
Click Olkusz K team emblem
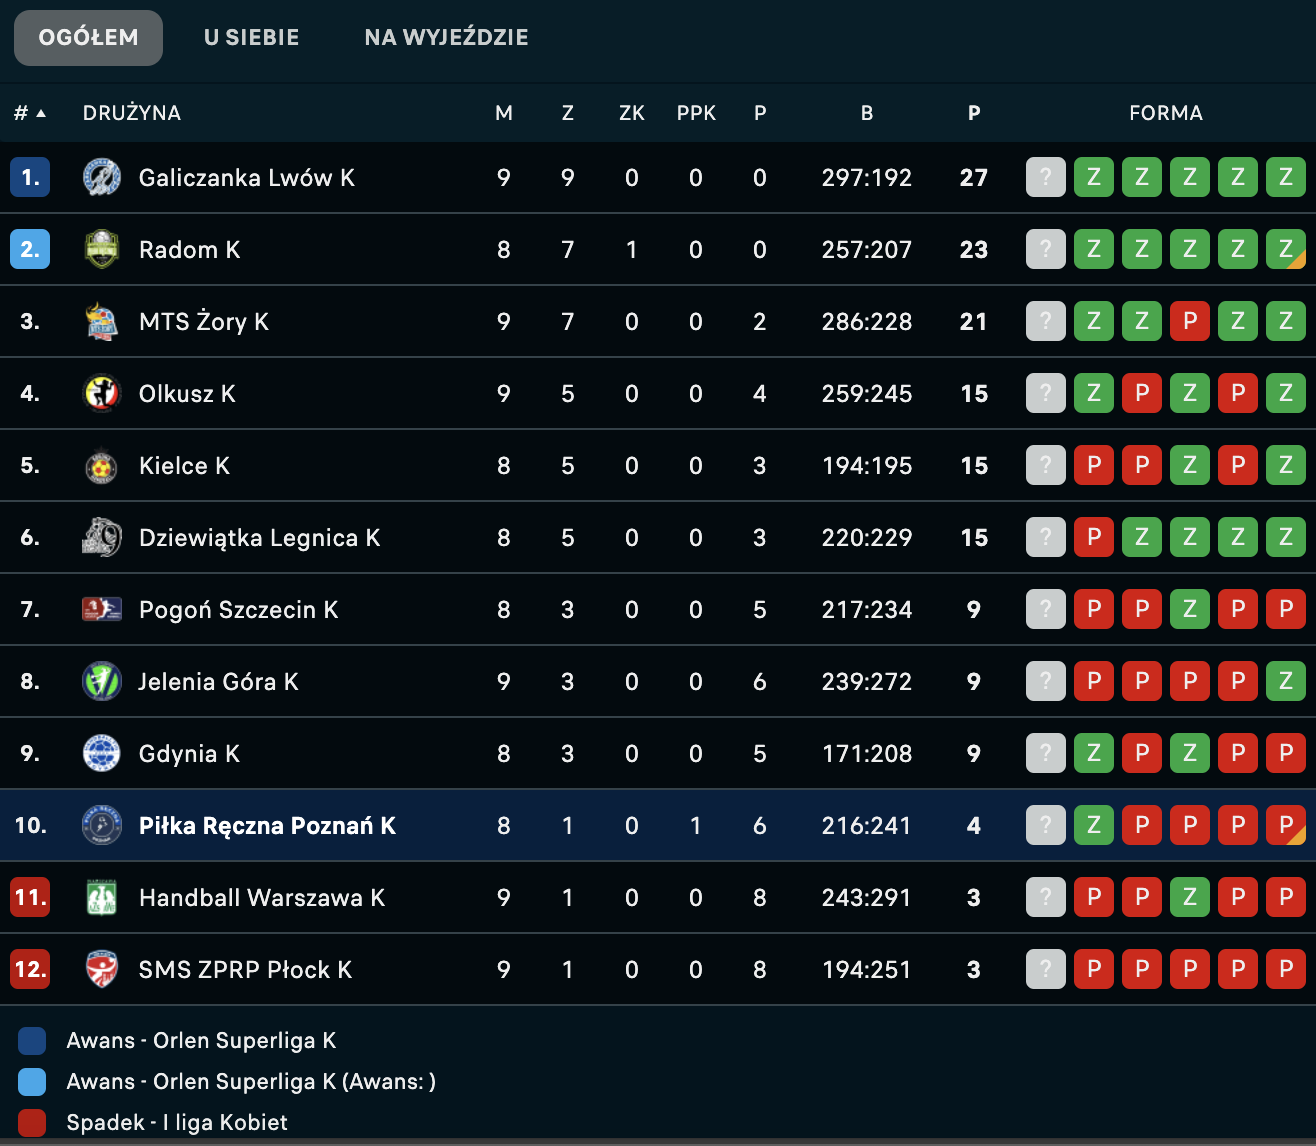(x=102, y=394)
